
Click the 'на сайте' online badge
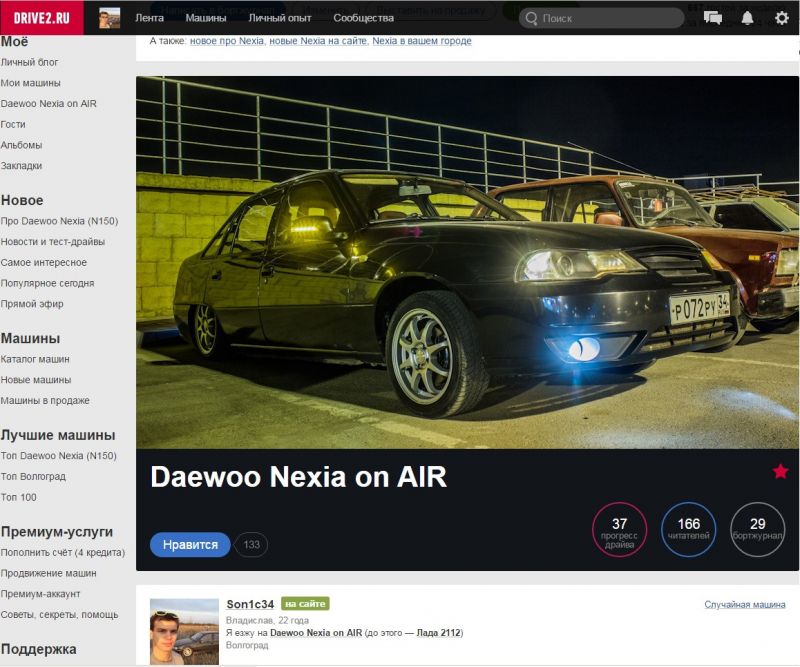pyautogui.click(x=305, y=604)
